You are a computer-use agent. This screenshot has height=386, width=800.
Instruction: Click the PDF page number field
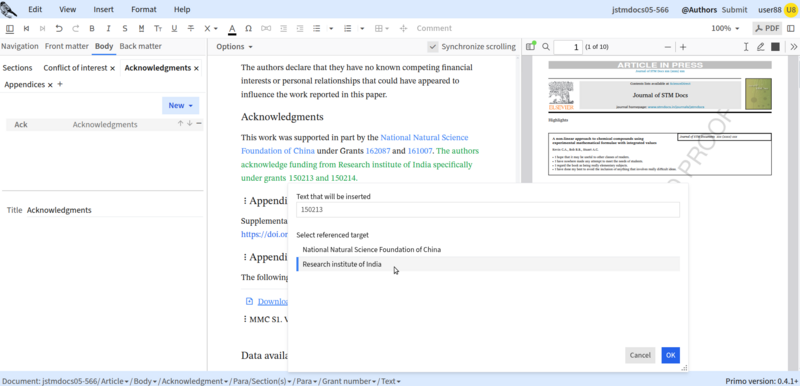568,47
